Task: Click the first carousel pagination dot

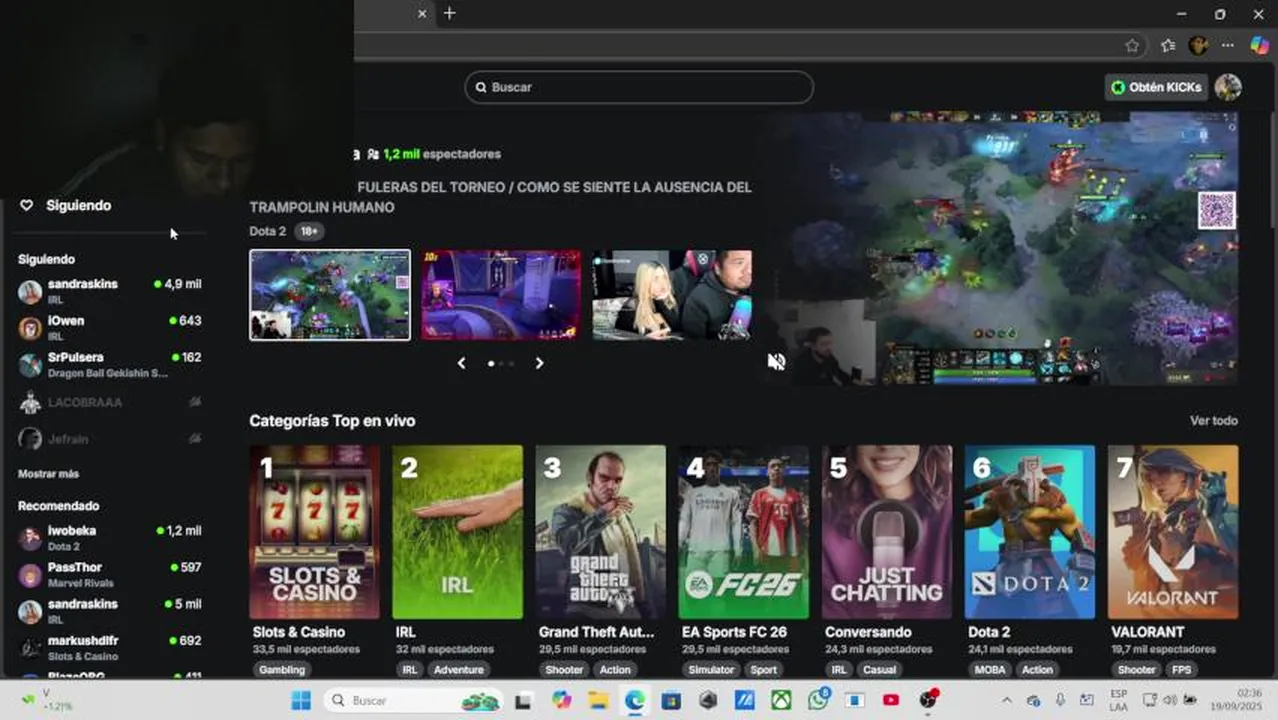Action: [490, 364]
